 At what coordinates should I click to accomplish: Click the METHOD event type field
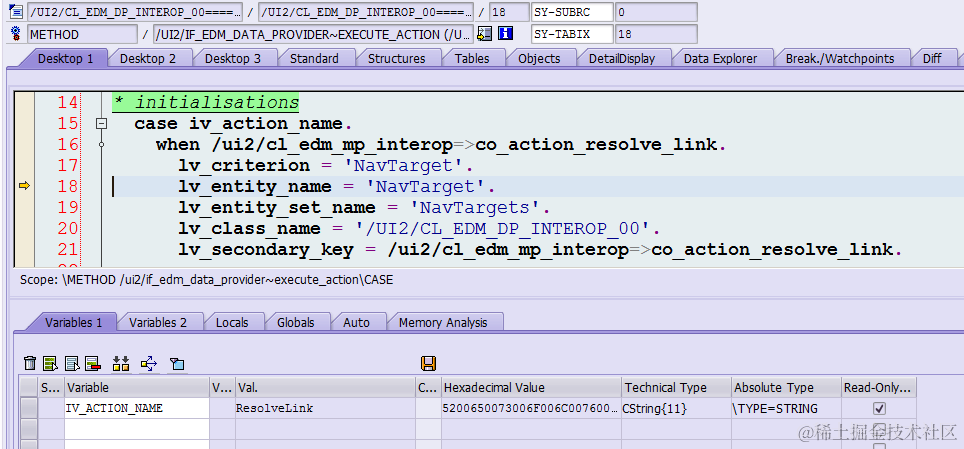pos(82,34)
